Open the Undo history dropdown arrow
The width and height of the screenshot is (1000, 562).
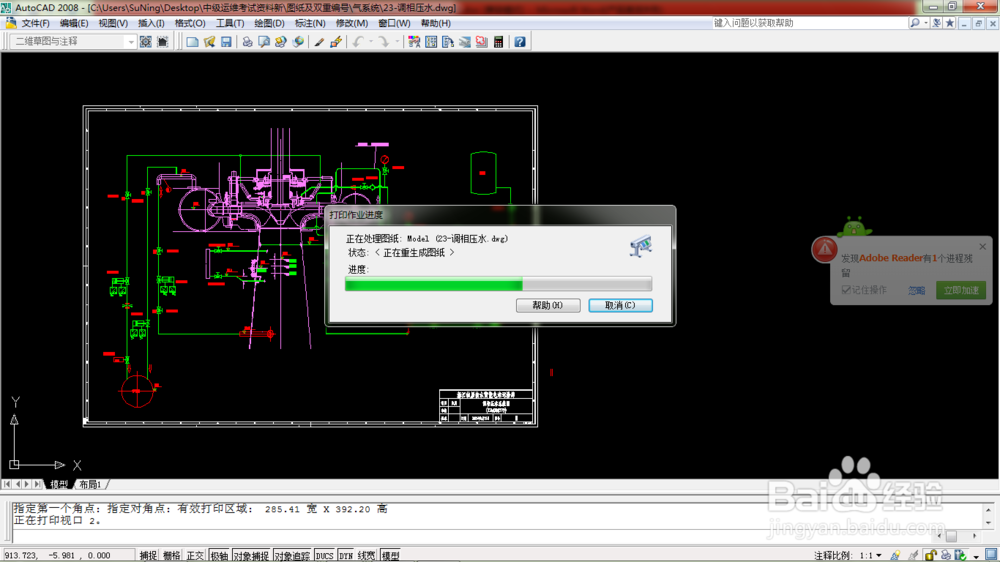pyautogui.click(x=371, y=42)
